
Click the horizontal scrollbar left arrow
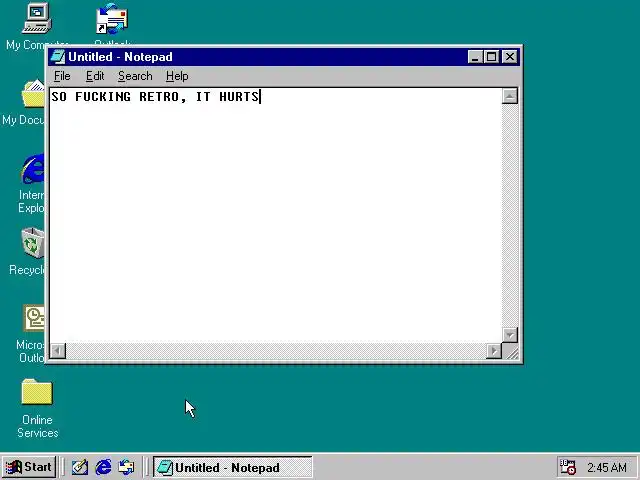[58, 351]
